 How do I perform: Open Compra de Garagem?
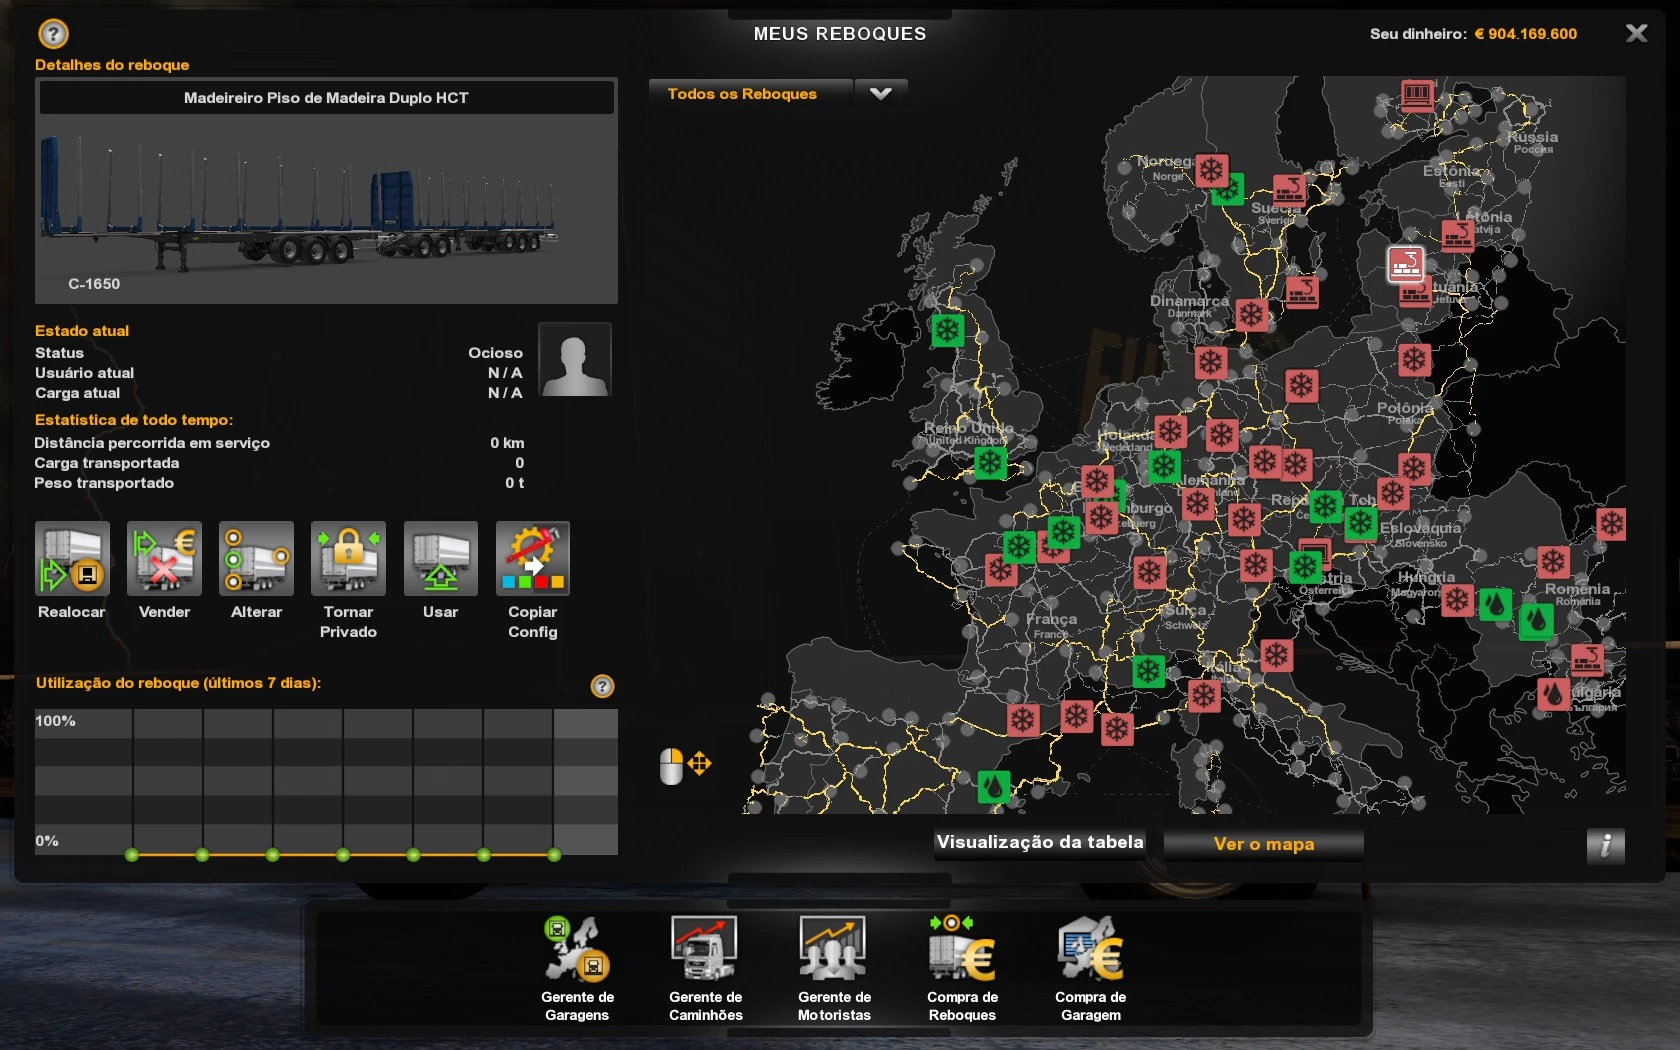pyautogui.click(x=1090, y=951)
